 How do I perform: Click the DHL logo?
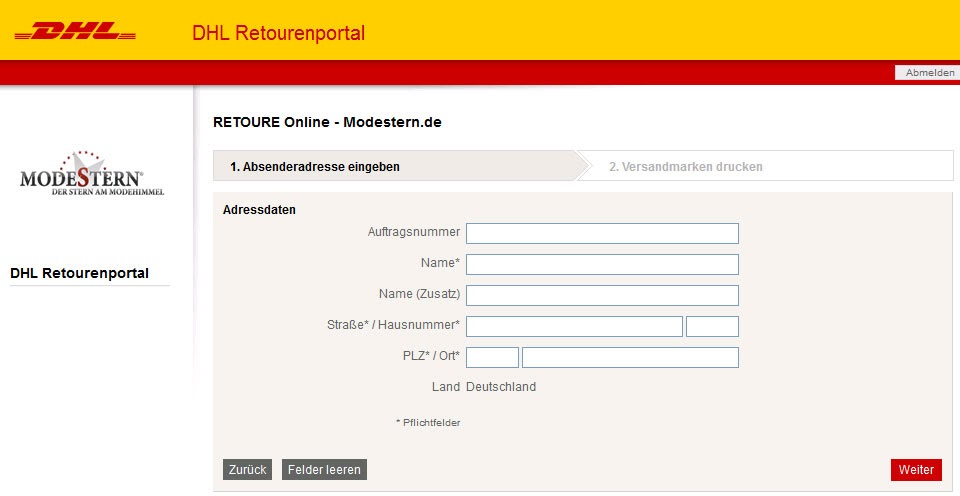click(x=75, y=31)
